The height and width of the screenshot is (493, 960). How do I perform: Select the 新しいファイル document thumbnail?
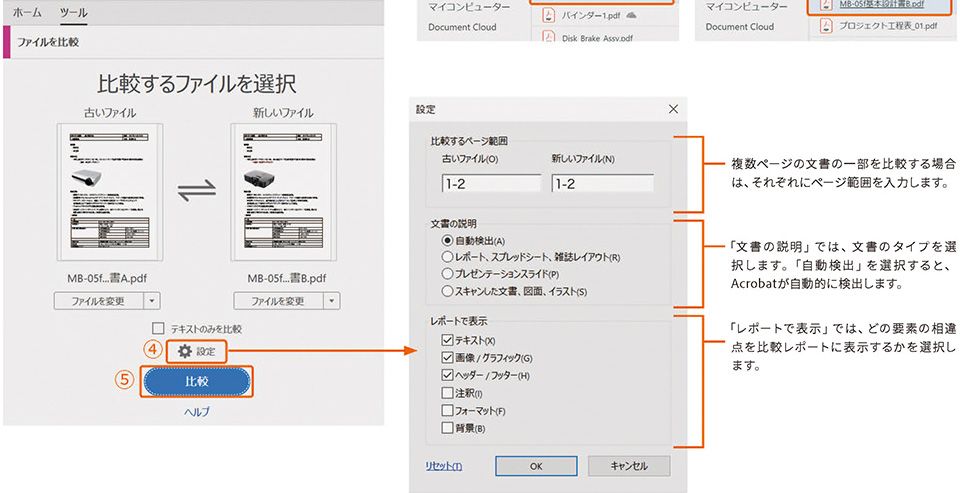pos(283,192)
